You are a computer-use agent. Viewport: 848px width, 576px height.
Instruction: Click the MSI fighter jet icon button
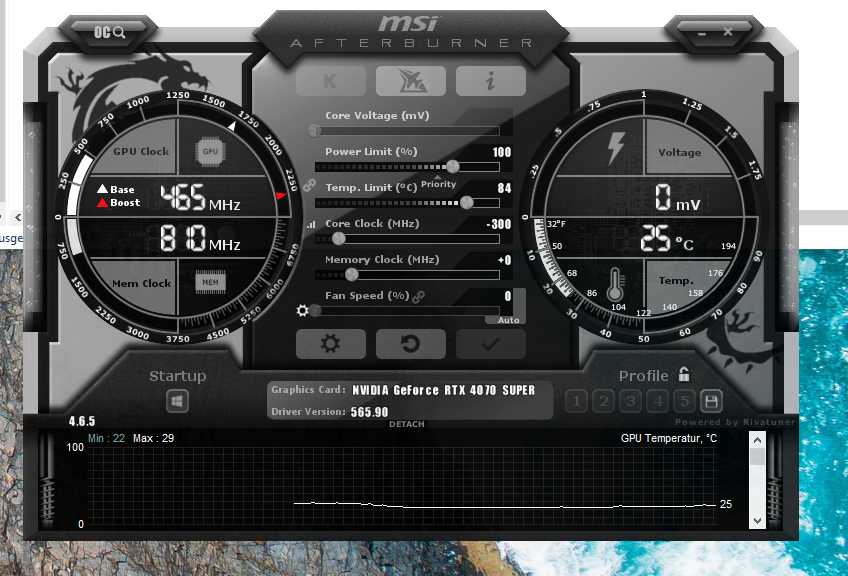coord(410,81)
